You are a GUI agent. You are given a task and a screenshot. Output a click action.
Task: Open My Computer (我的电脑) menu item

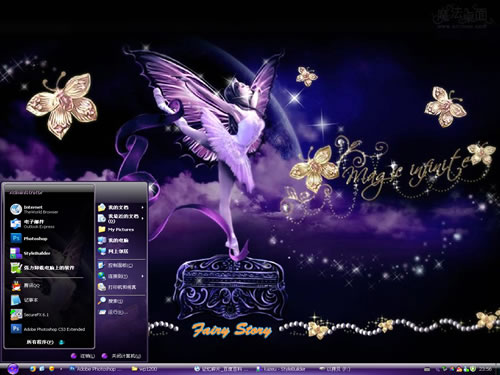[122, 240]
